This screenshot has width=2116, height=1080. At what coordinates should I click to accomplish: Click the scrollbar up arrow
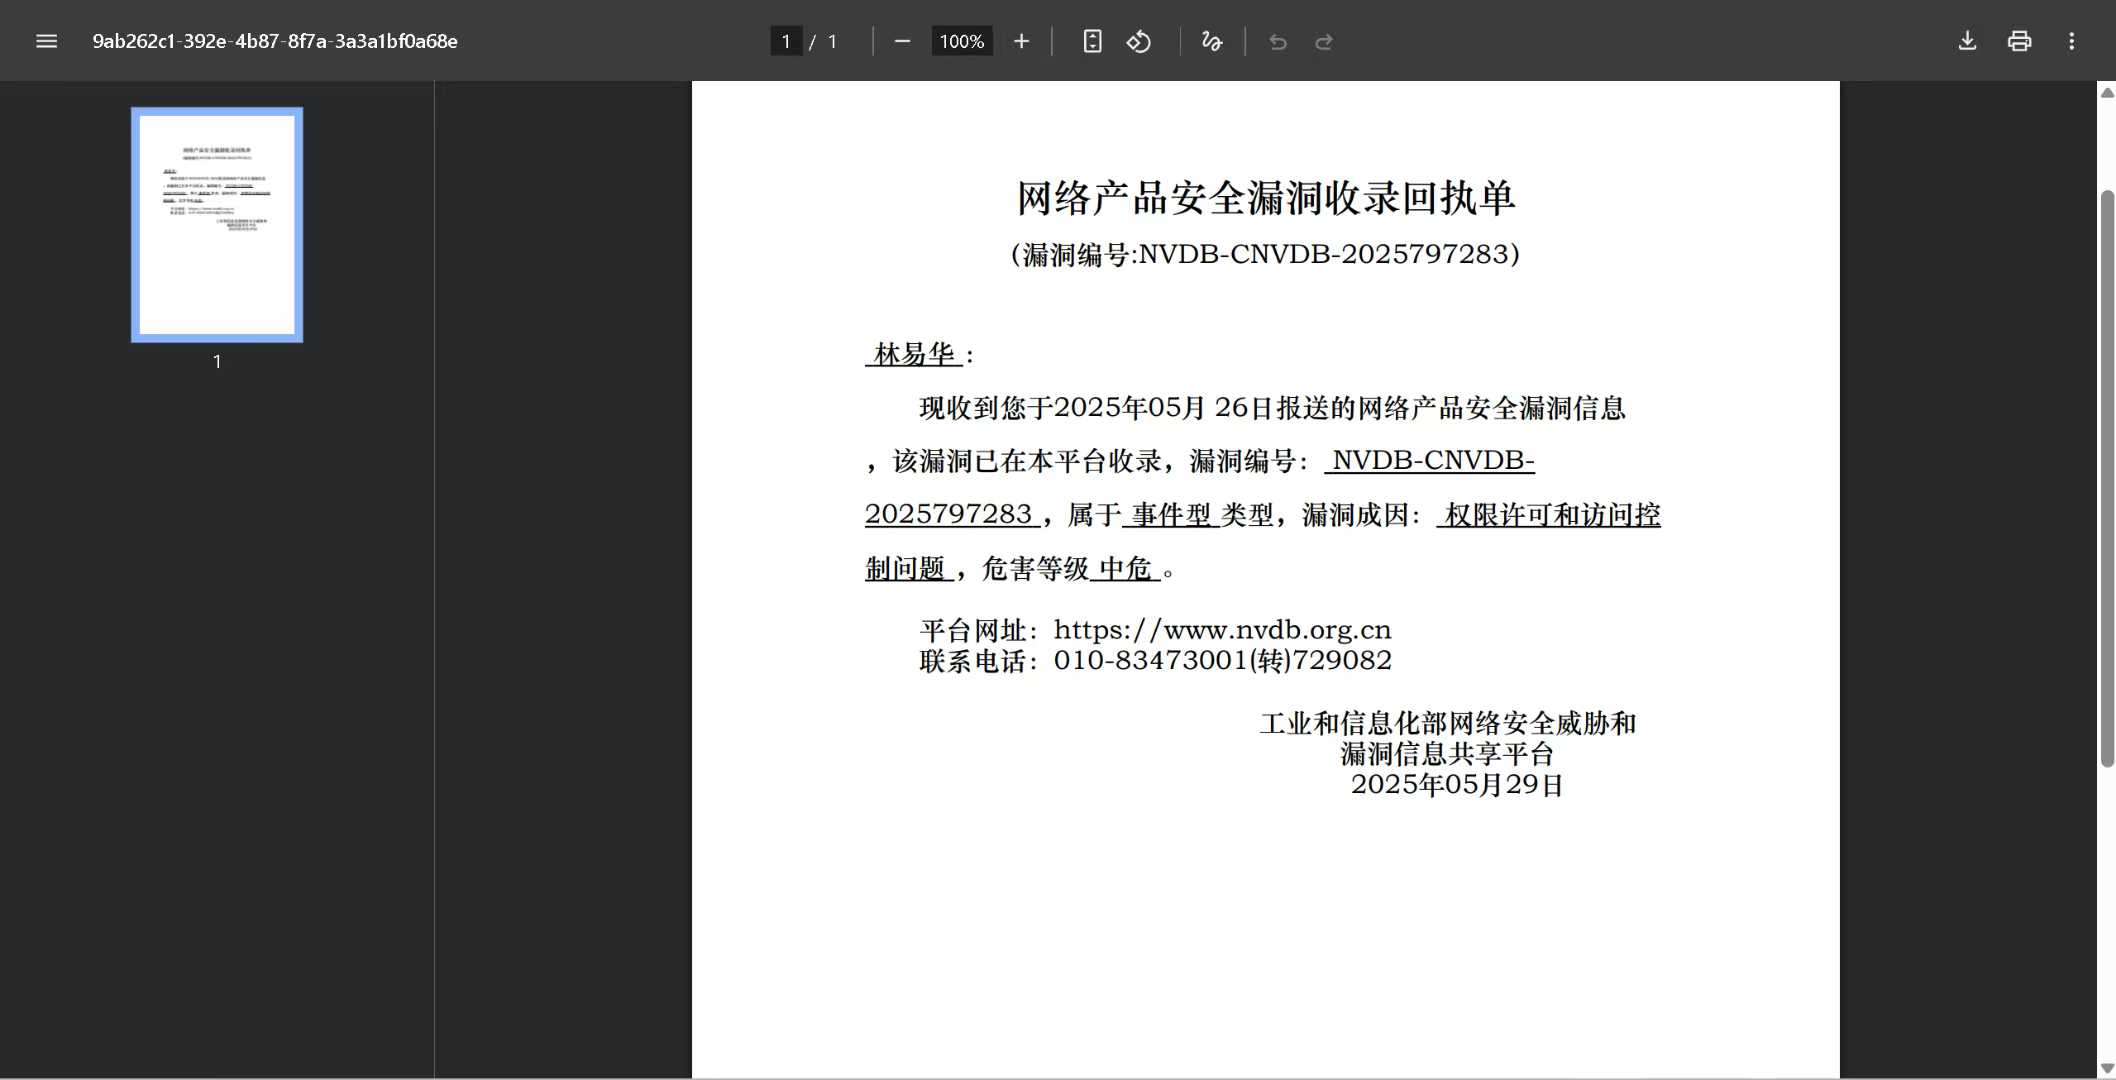click(x=2107, y=92)
